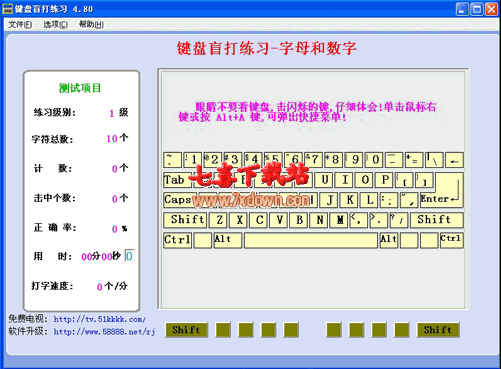Image resolution: width=501 pixels, height=369 pixels.
Task: Click the L key on the keyboard diagram
Action: coord(369,200)
